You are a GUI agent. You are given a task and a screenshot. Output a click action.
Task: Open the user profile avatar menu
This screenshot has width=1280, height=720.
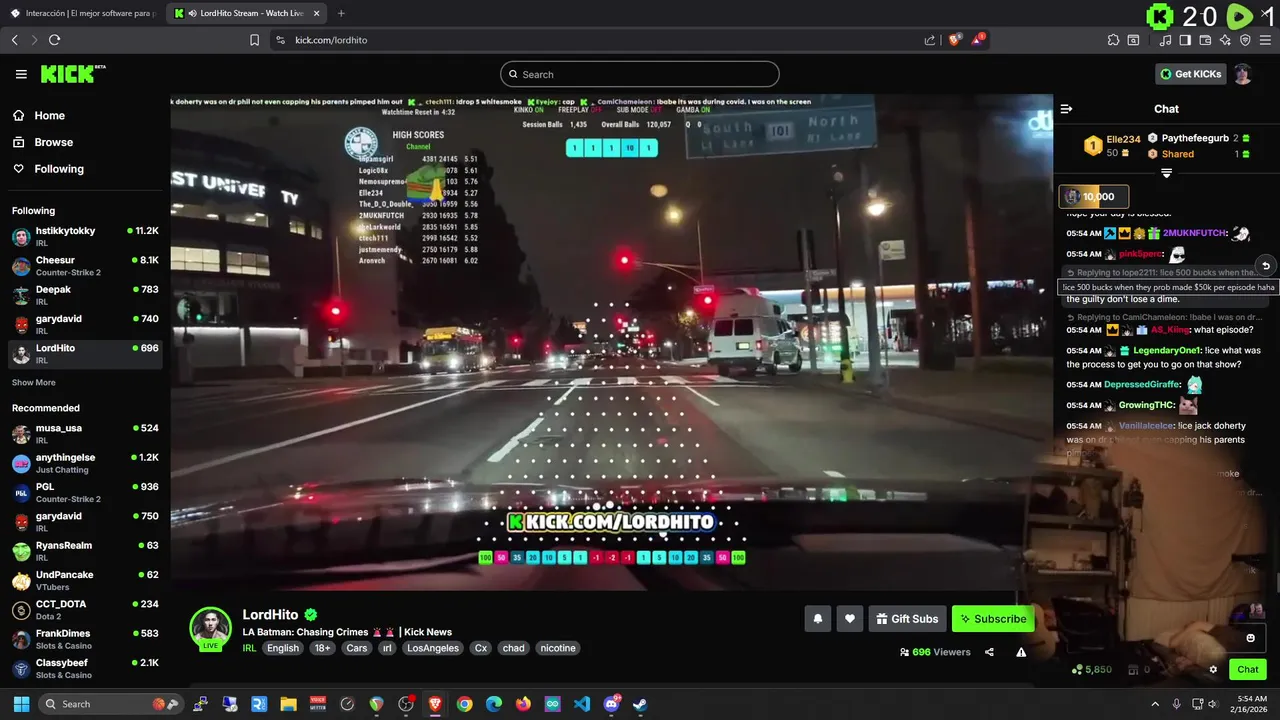[1242, 74]
